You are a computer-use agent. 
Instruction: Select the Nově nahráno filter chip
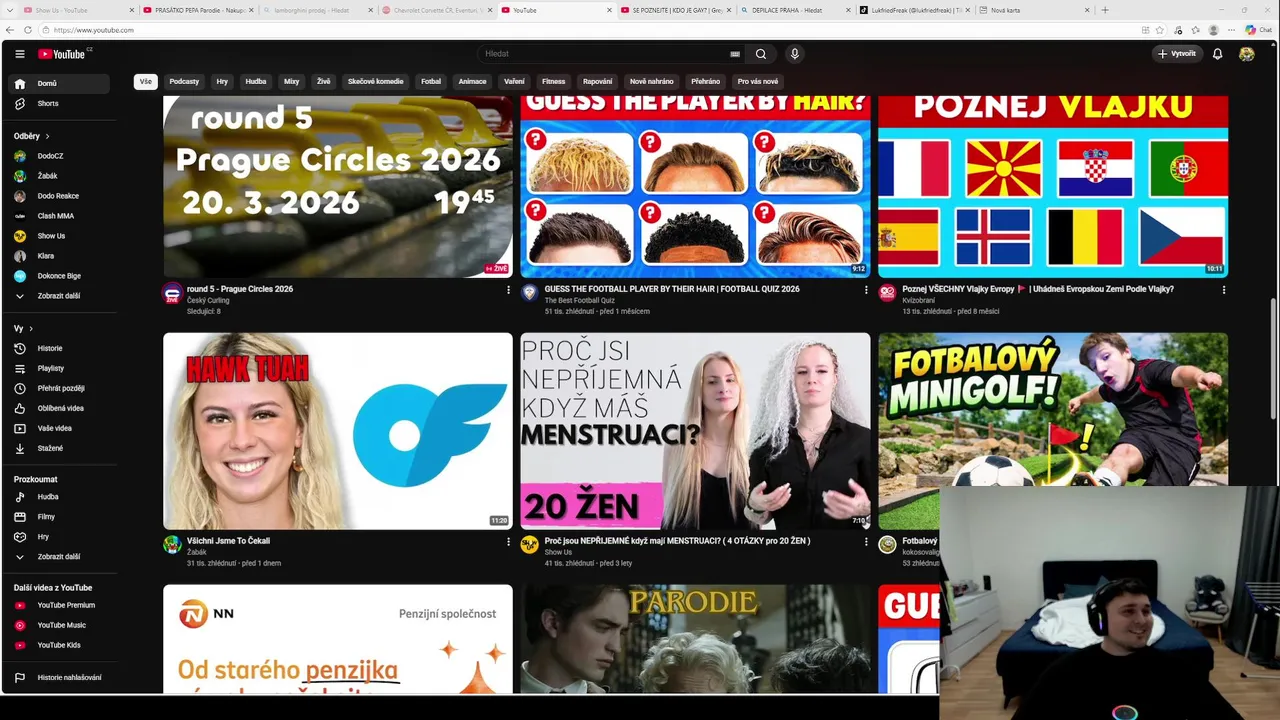click(x=651, y=82)
